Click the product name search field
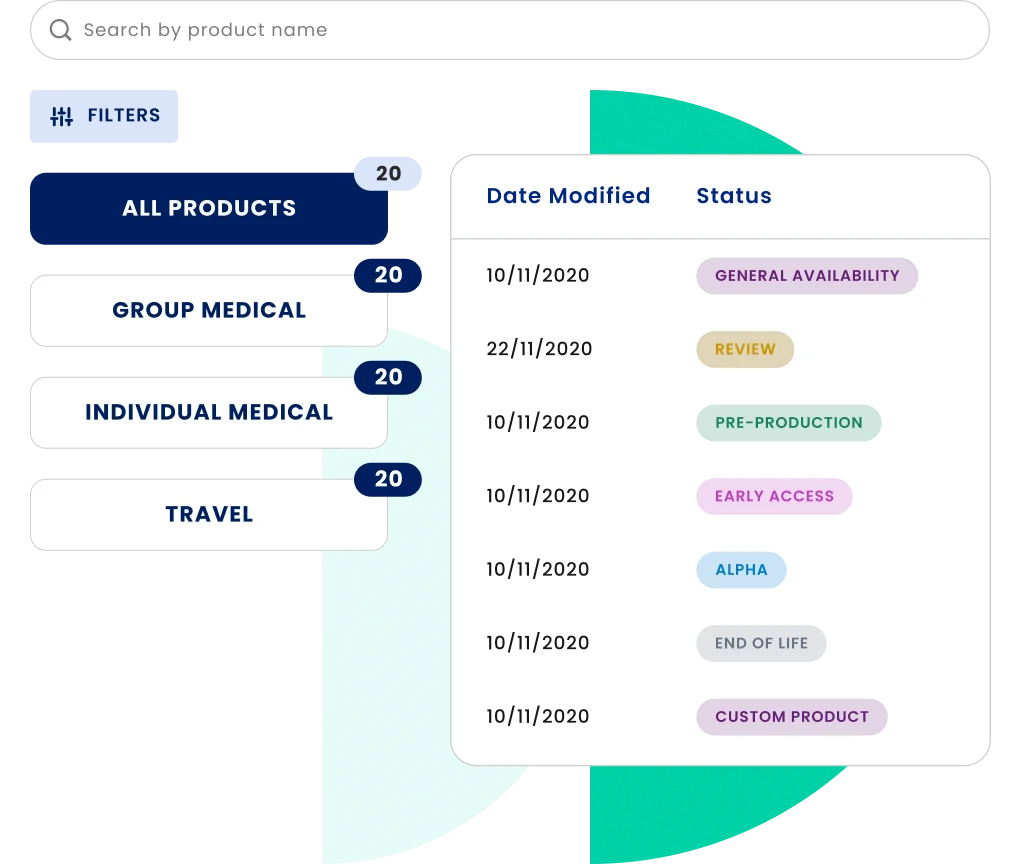This screenshot has height=864, width=1020. [400, 30]
